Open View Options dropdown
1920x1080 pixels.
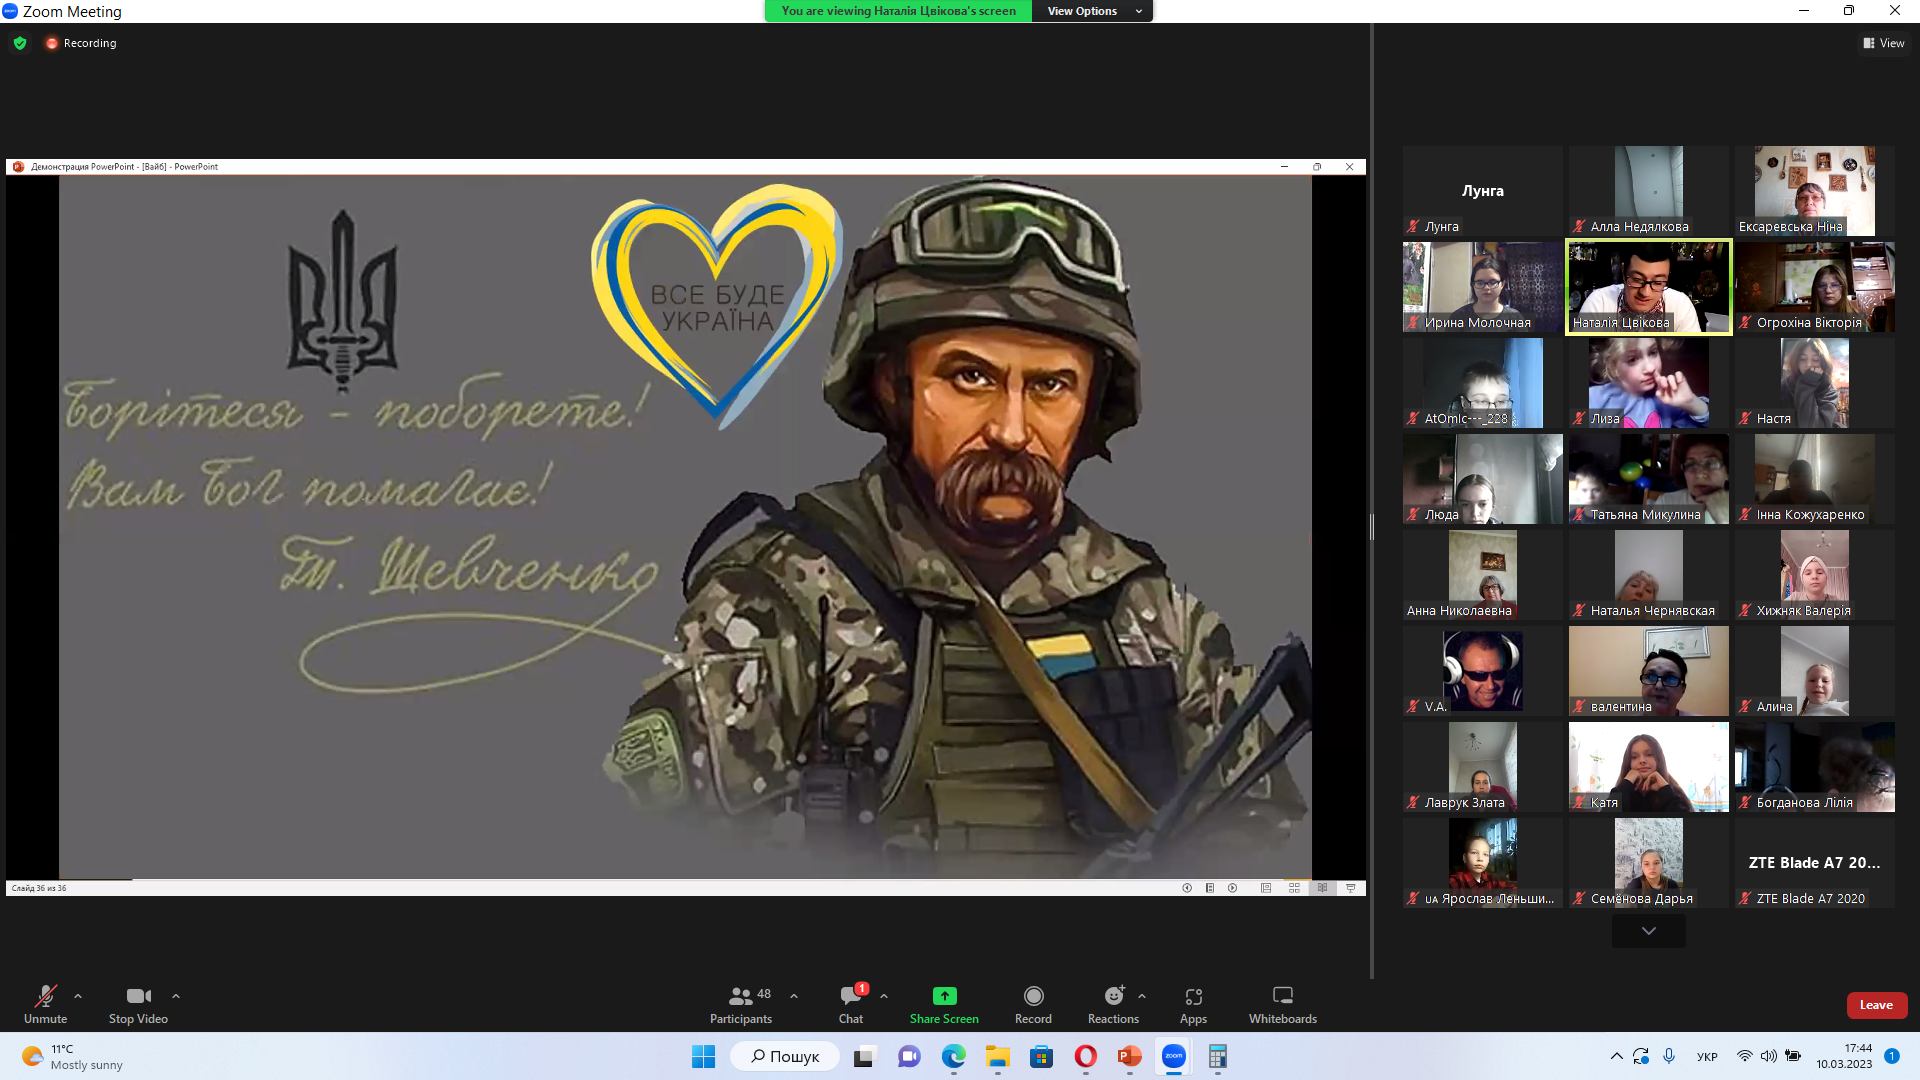(1094, 11)
